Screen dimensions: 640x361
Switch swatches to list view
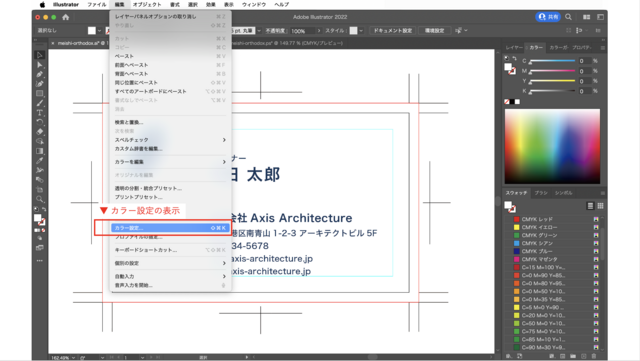[x=590, y=206]
